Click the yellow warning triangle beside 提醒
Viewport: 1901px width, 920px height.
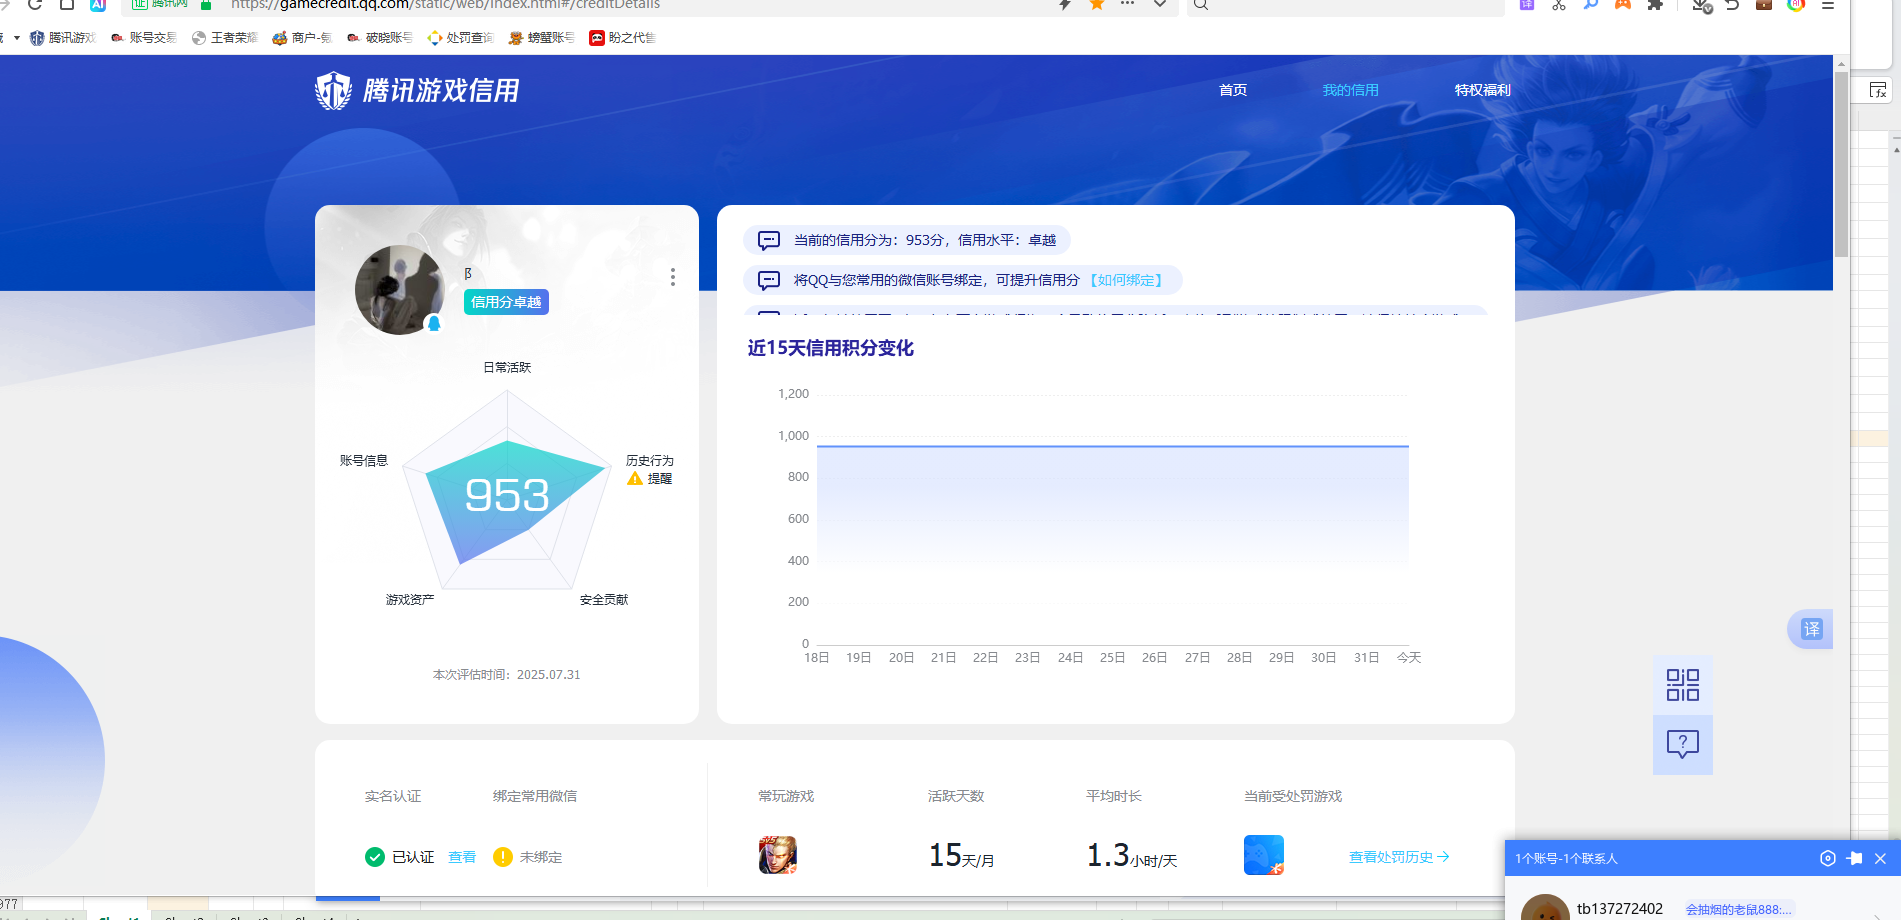(635, 479)
